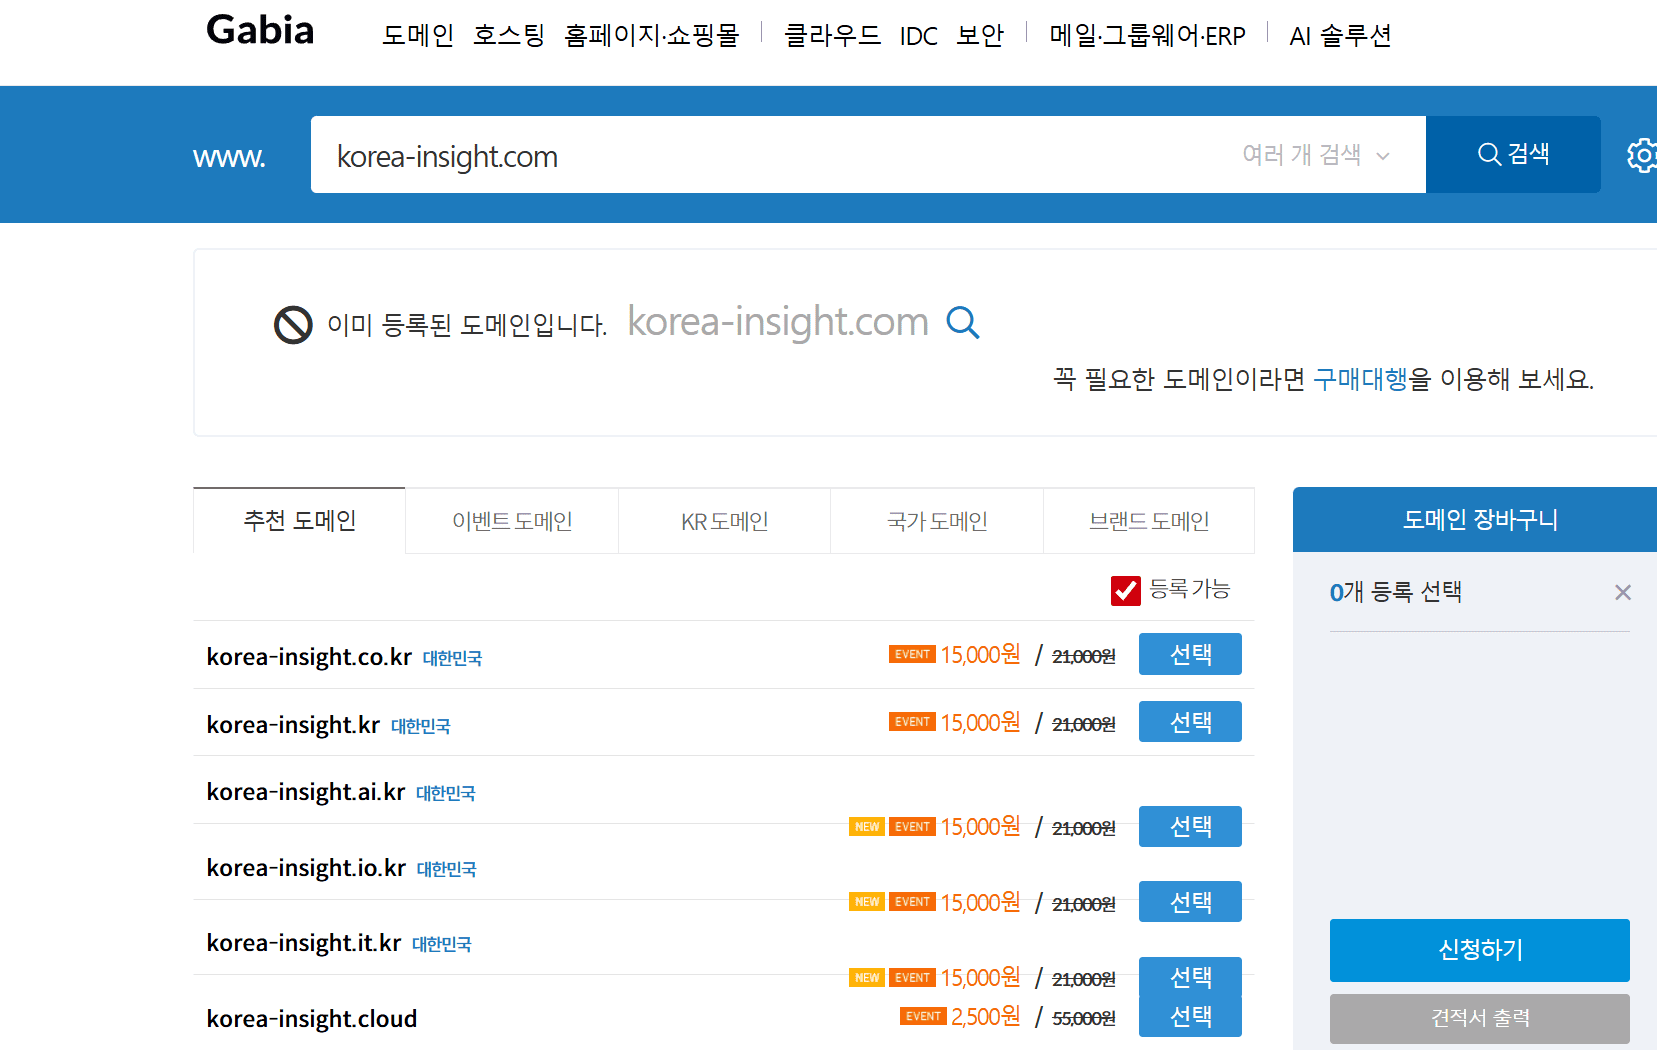Click the 견적서 출력 button
The width and height of the screenshot is (1657, 1050).
pyautogui.click(x=1479, y=1018)
